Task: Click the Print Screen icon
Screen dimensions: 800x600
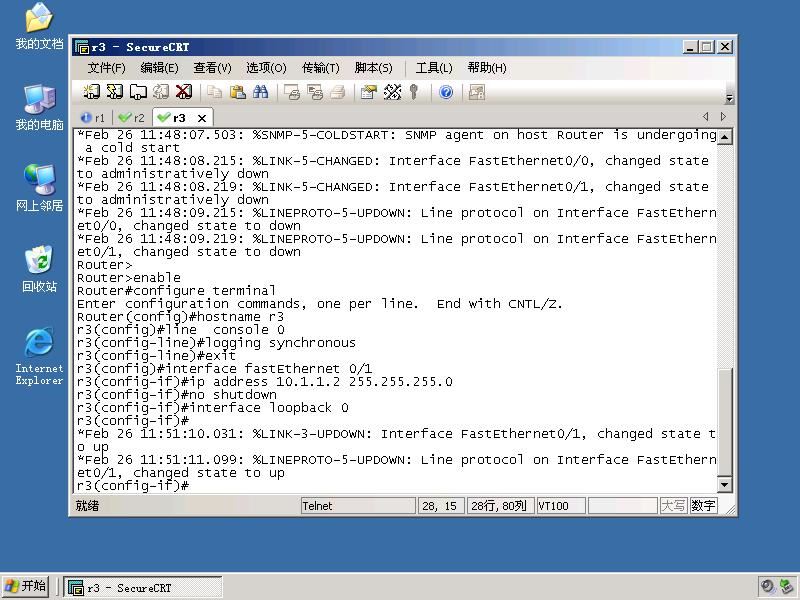Action: tap(292, 92)
